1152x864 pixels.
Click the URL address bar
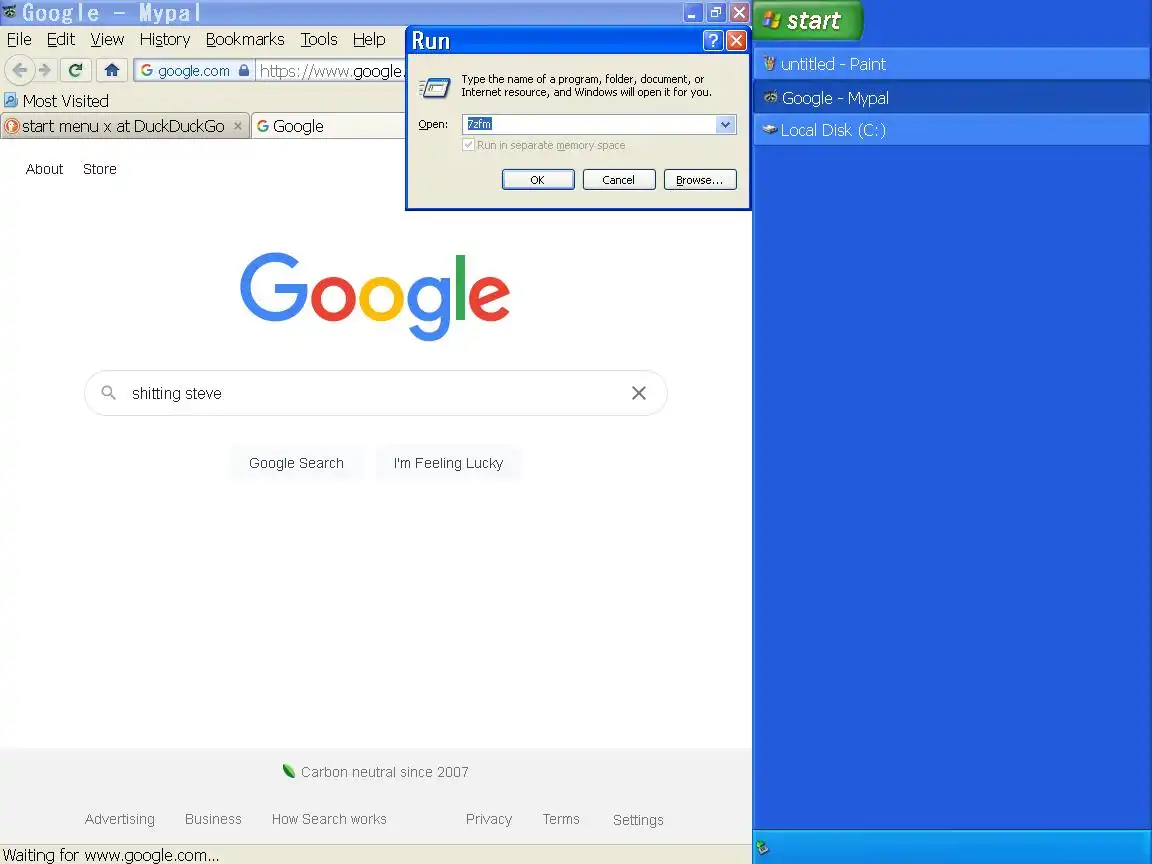click(x=331, y=71)
